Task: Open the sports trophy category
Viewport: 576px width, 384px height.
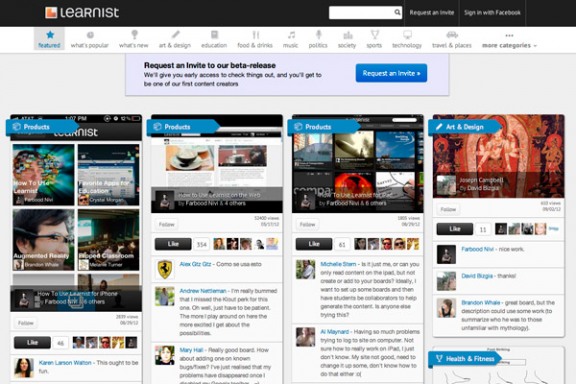Action: [374, 35]
